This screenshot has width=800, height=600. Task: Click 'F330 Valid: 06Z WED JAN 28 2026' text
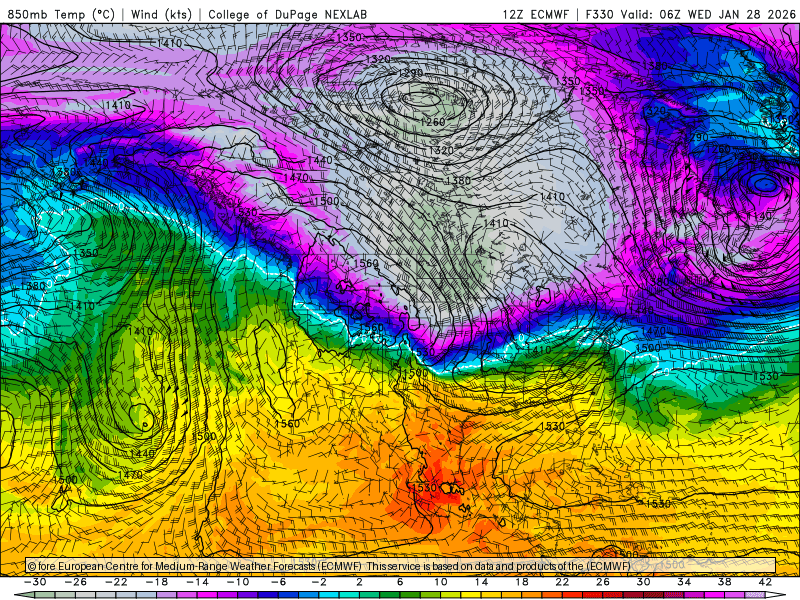[x=690, y=14]
